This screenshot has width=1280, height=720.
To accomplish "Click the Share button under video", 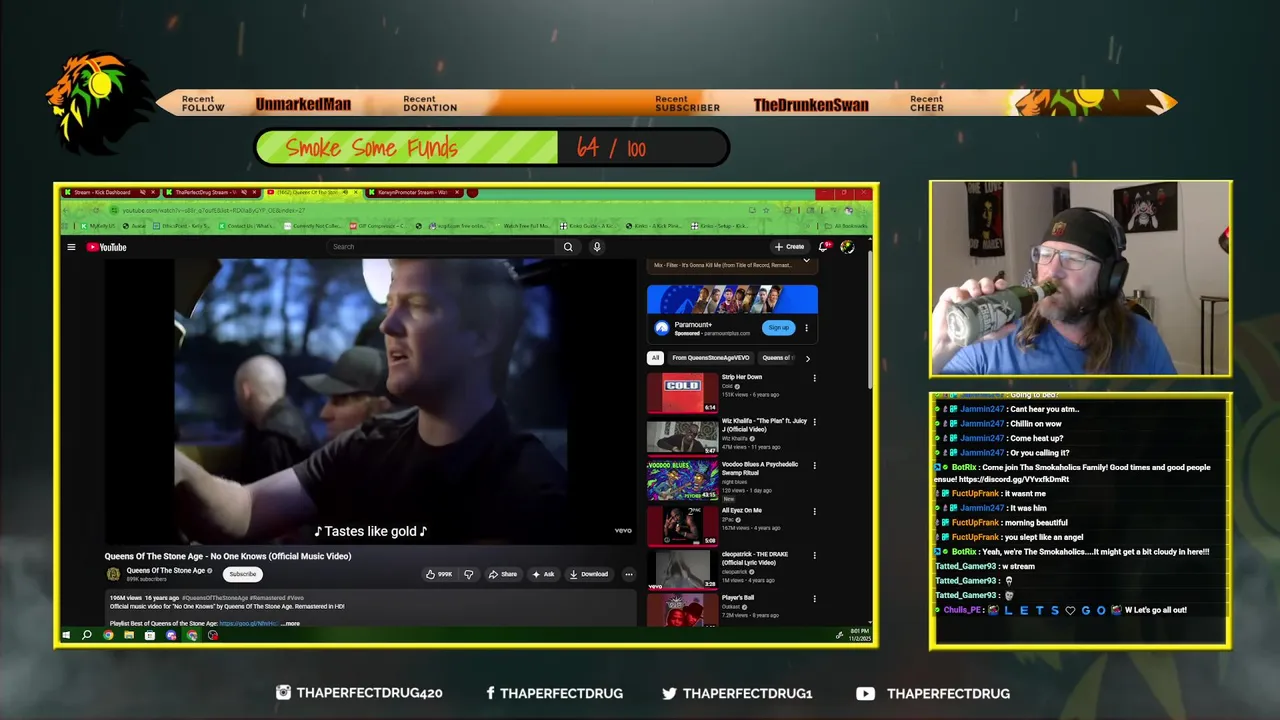I will [x=503, y=574].
